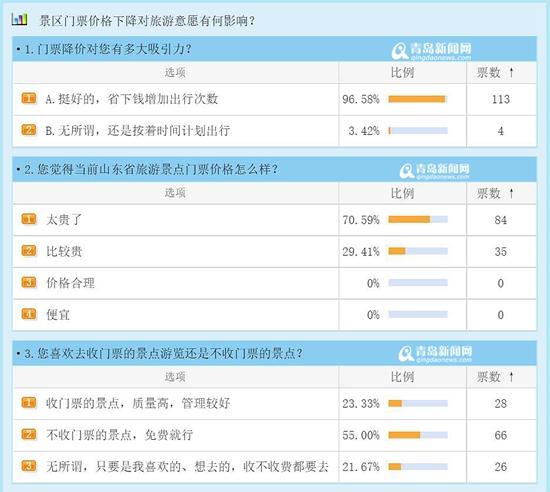The width and height of the screenshot is (550, 492).
Task: Click the orange number 2 badge beside 无所谓，还是按着时间计划出行
Action: 29,130
